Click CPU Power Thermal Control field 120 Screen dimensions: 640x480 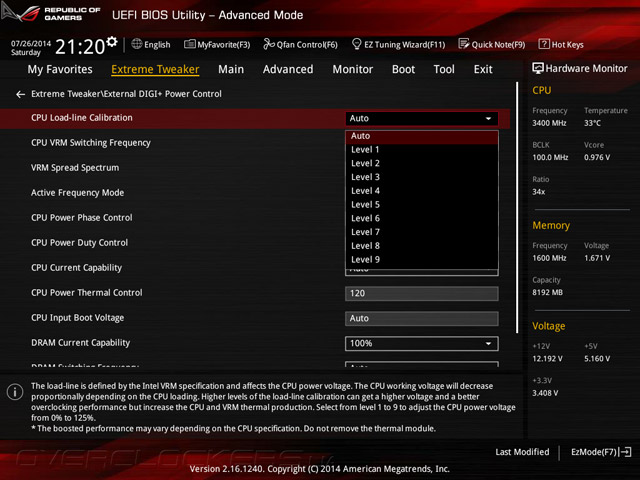422,293
